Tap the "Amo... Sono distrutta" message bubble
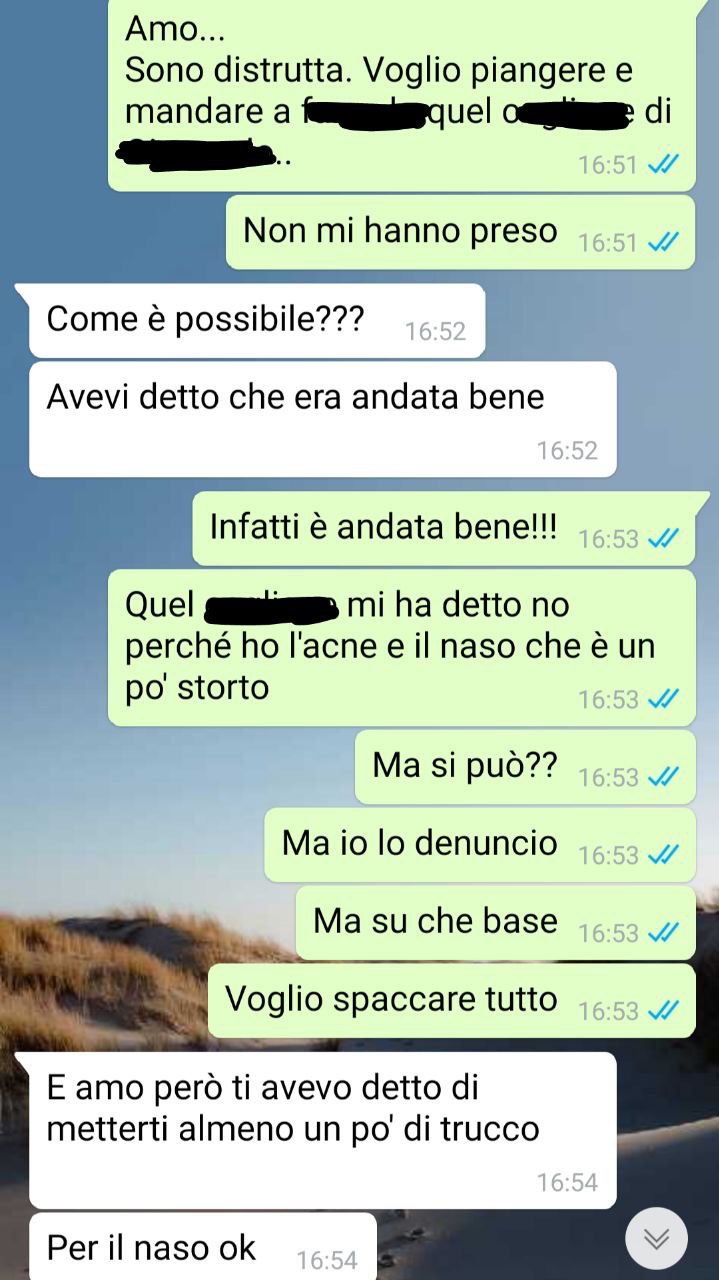719x1280 pixels. [401, 96]
